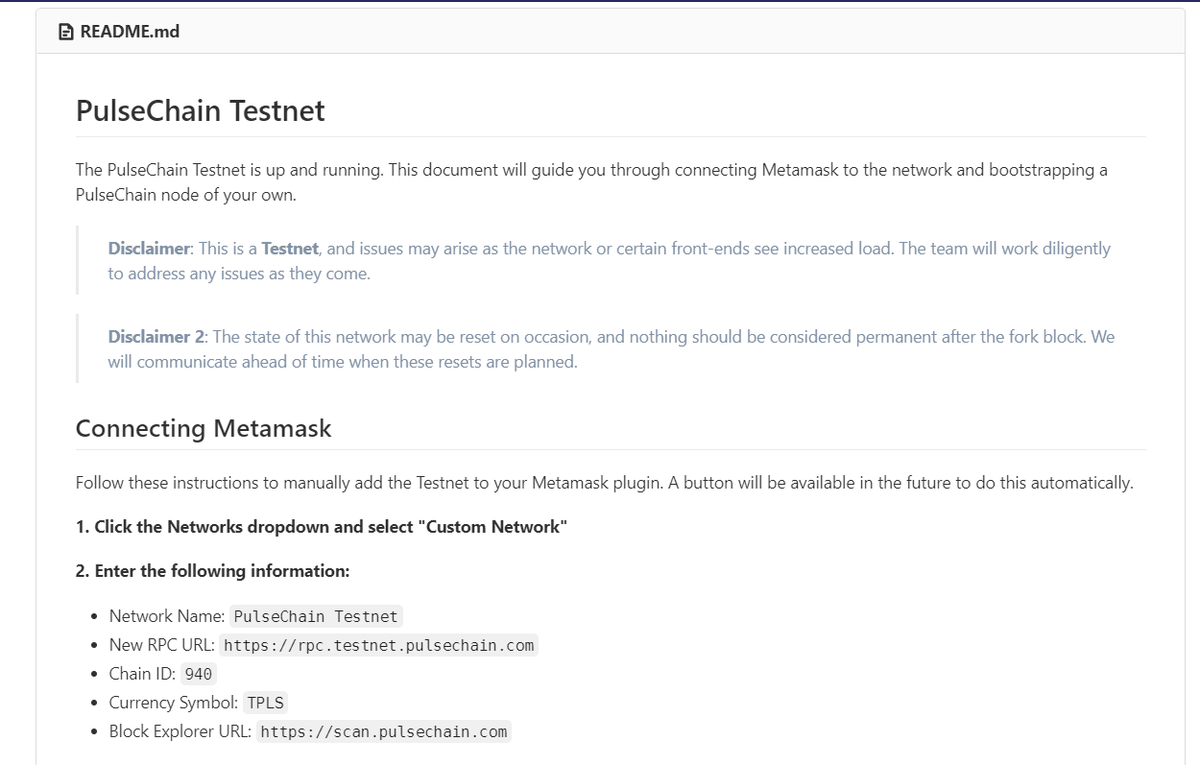
Task: Click the https://scan.pulsechain.com explorer URL
Action: click(384, 732)
